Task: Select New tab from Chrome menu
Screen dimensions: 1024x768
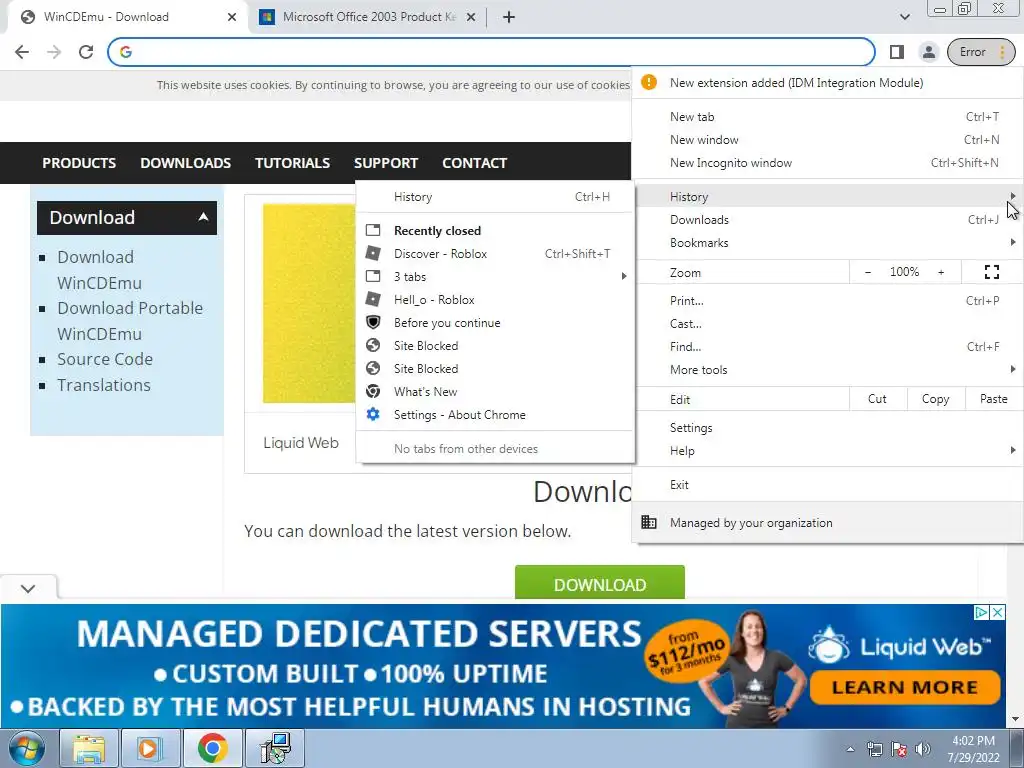Action: point(827,117)
